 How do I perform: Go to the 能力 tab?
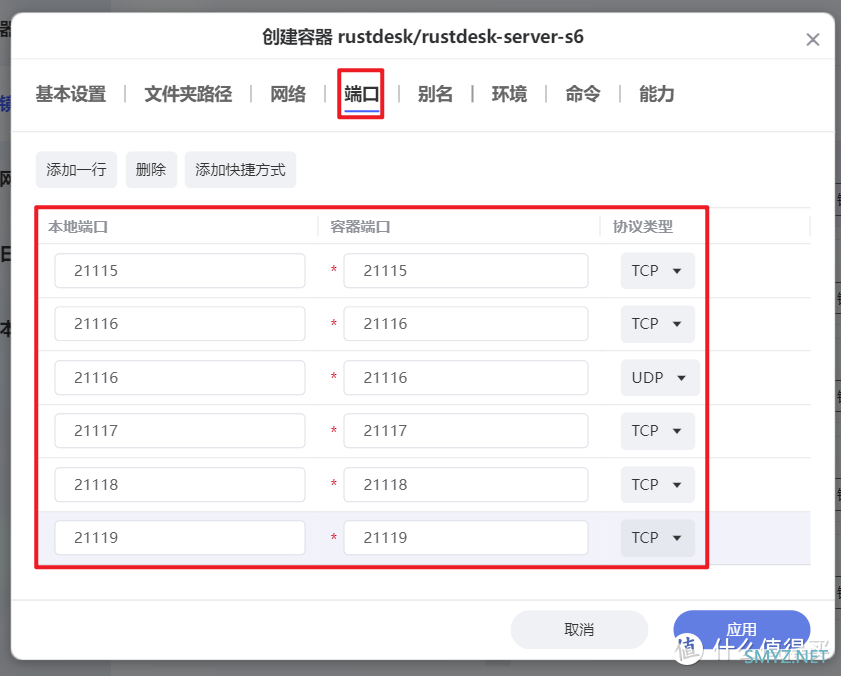(656, 94)
